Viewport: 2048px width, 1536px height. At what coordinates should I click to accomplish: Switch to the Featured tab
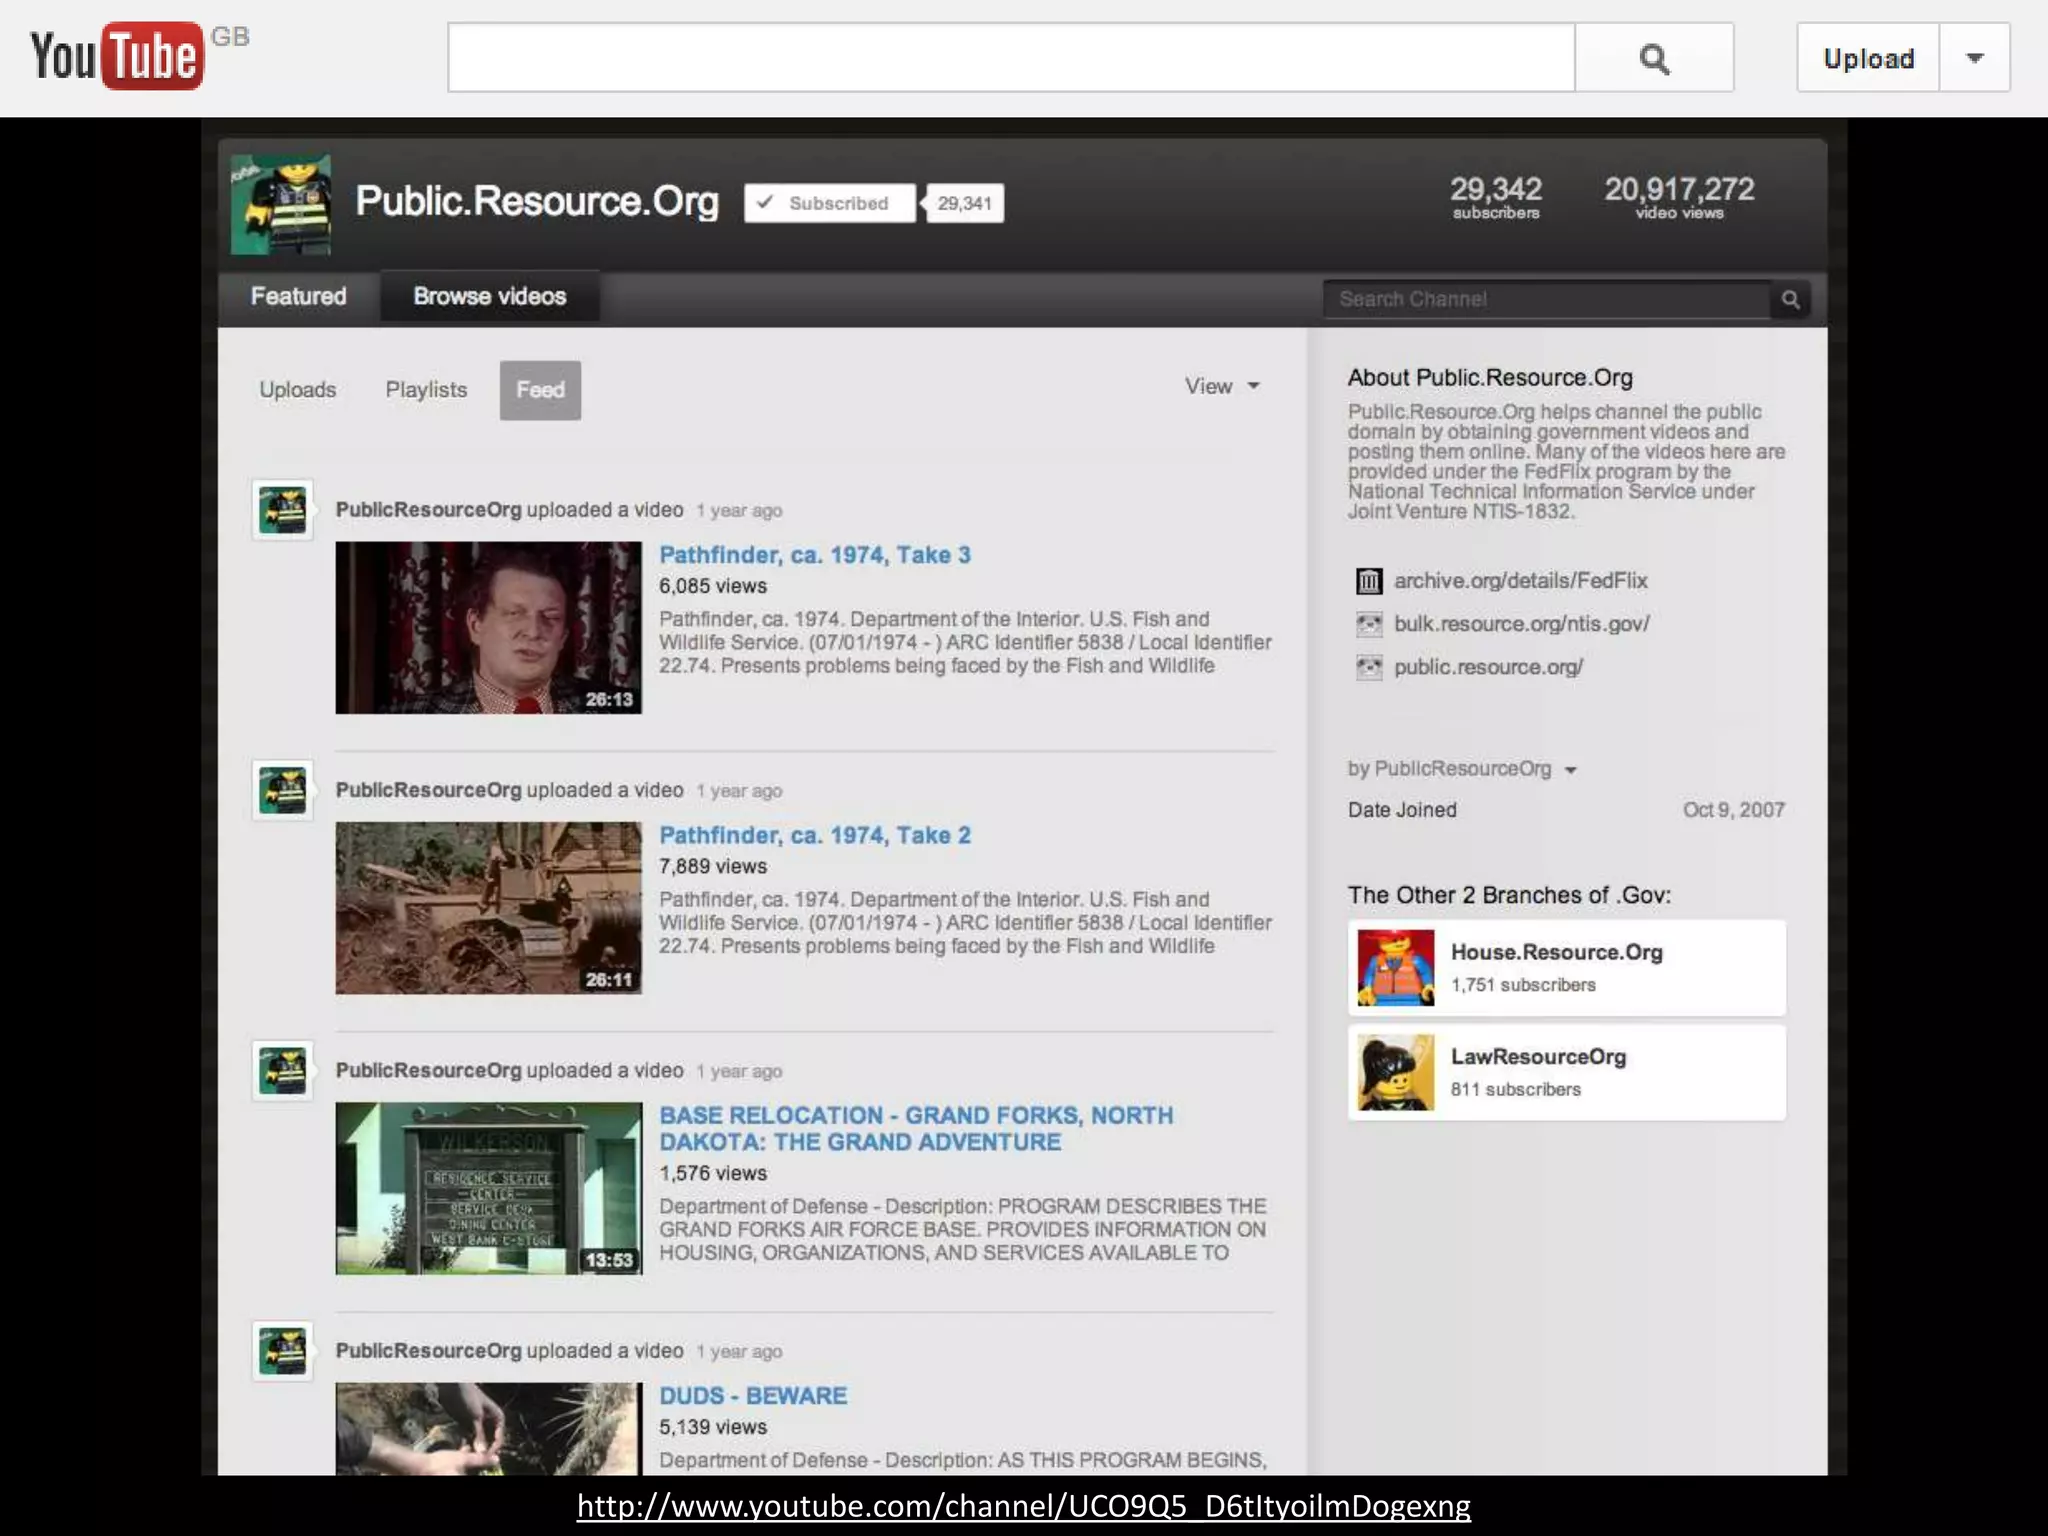[298, 296]
